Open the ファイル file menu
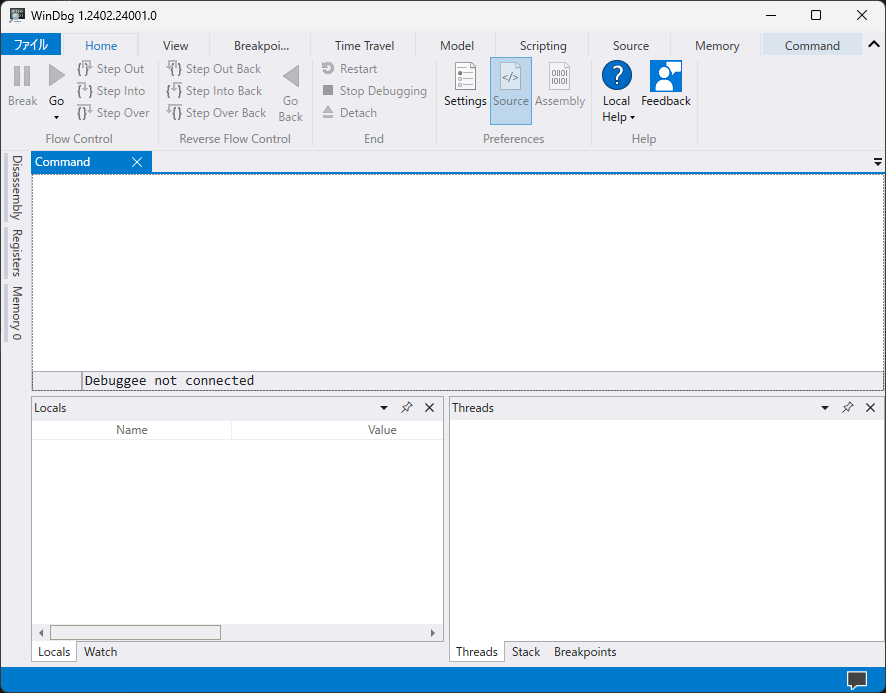 31,45
